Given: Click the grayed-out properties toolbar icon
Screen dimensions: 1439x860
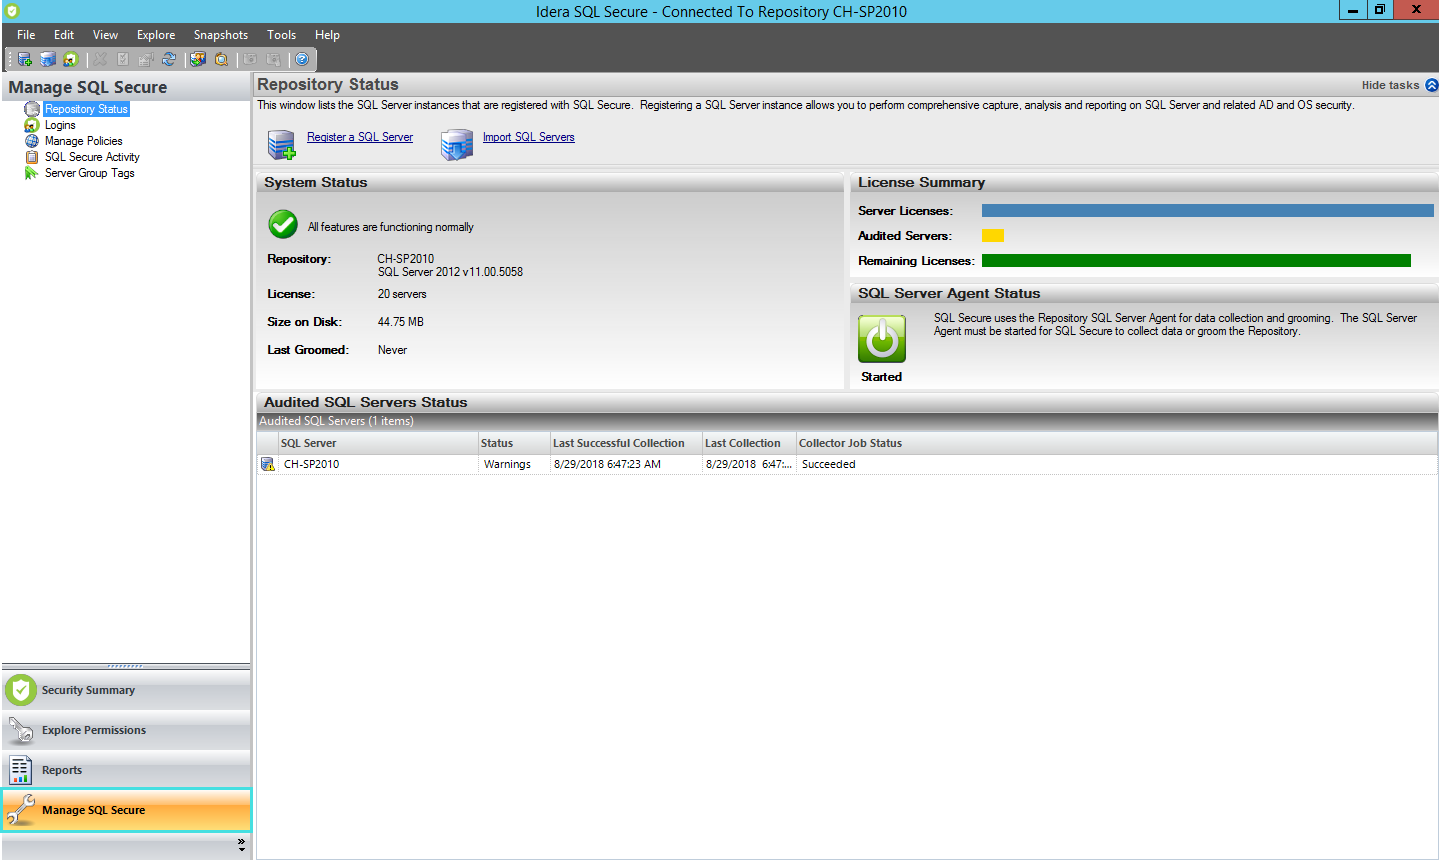Looking at the screenshot, I should tap(145, 59).
